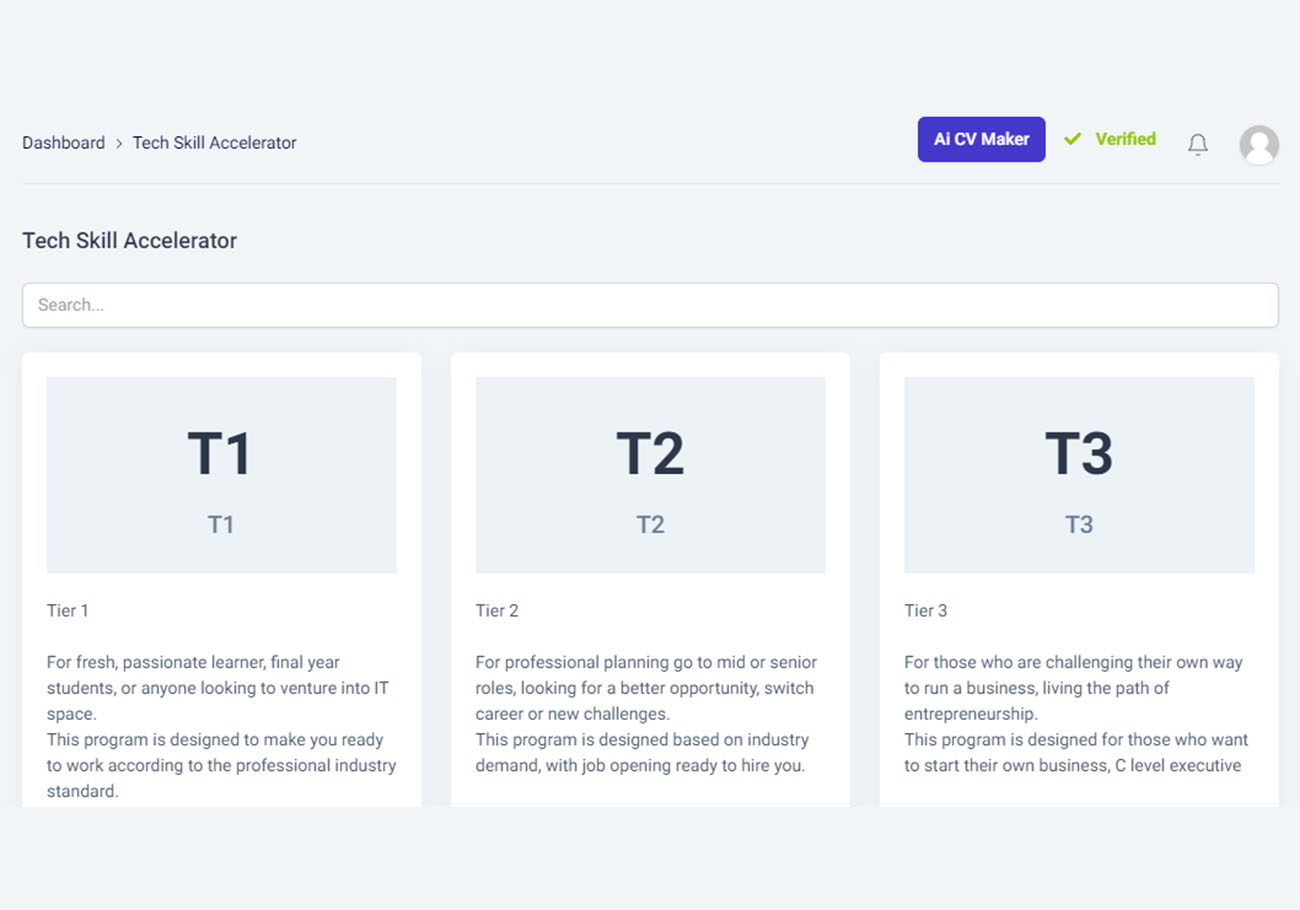Click the breadcrumb chevron separator
Screen dimensions: 1300x910
coord(119,143)
